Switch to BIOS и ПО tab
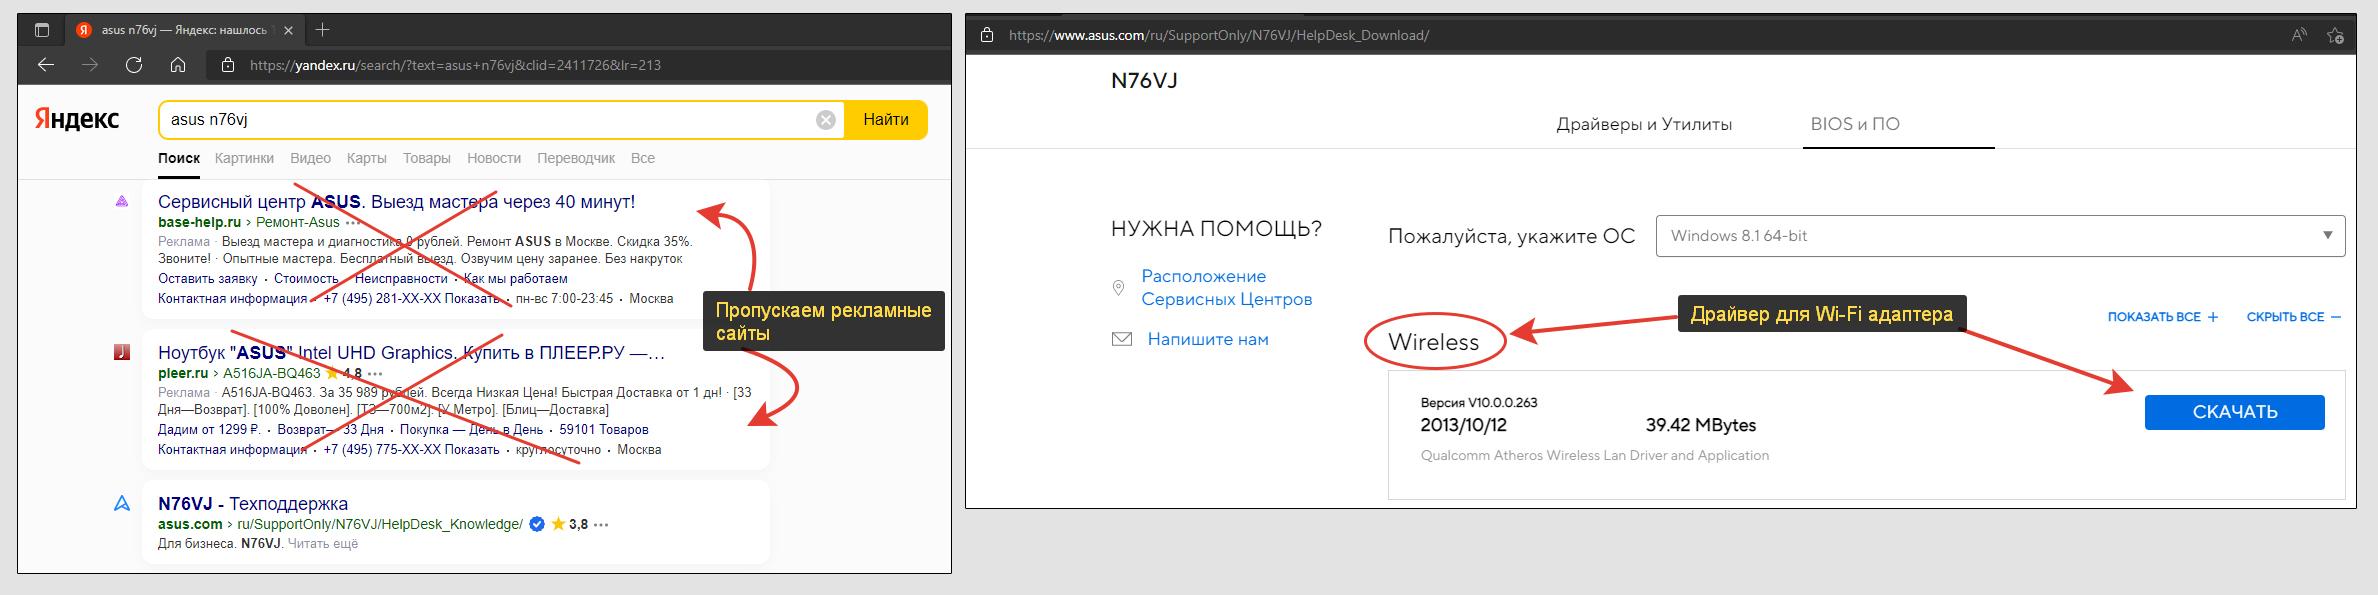 point(1855,124)
